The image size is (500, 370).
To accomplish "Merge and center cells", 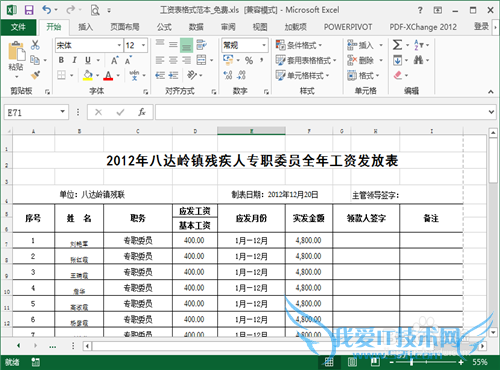I will coord(201,60).
